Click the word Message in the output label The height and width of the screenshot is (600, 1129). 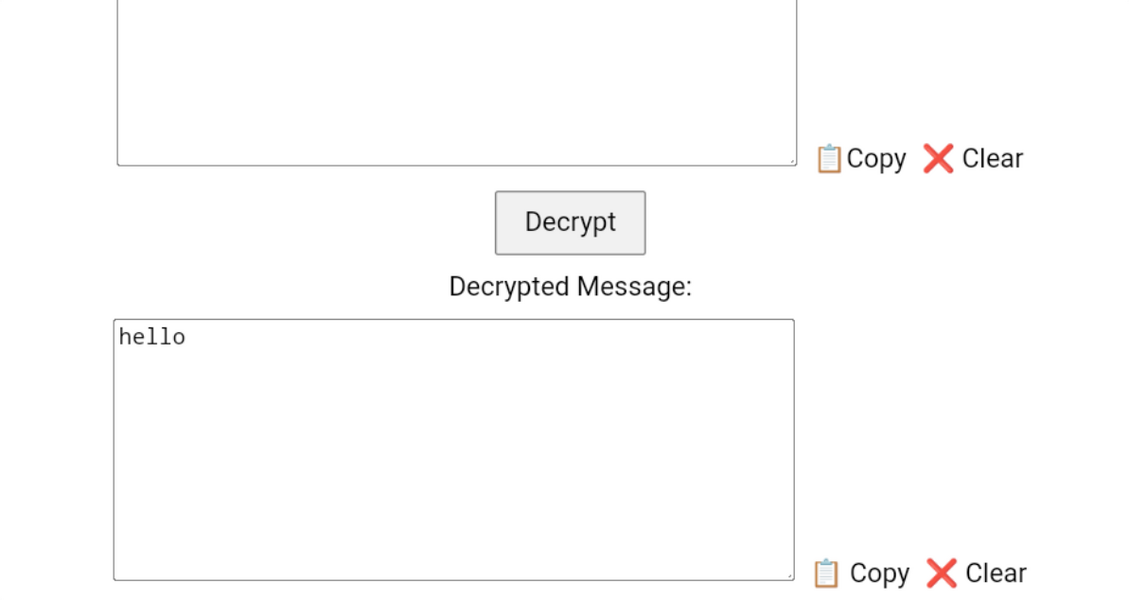point(634,287)
